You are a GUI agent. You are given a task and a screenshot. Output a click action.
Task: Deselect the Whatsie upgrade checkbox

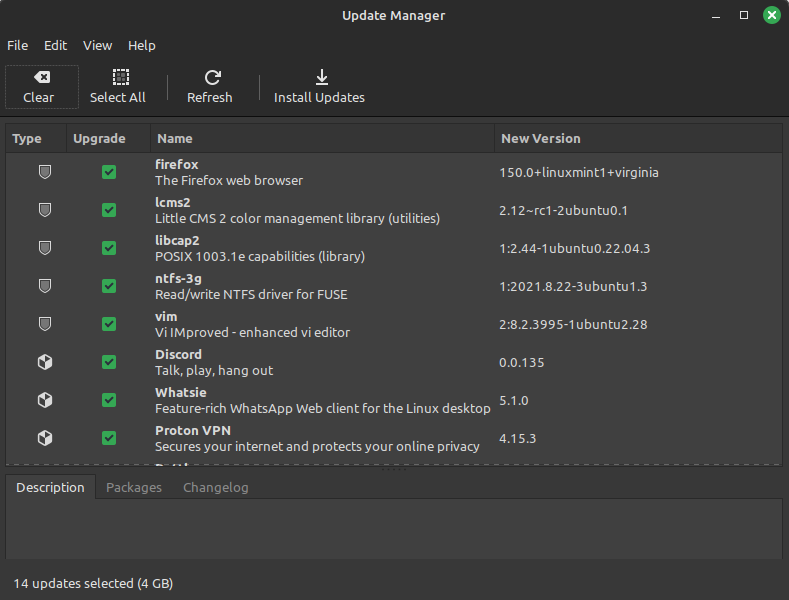click(109, 400)
